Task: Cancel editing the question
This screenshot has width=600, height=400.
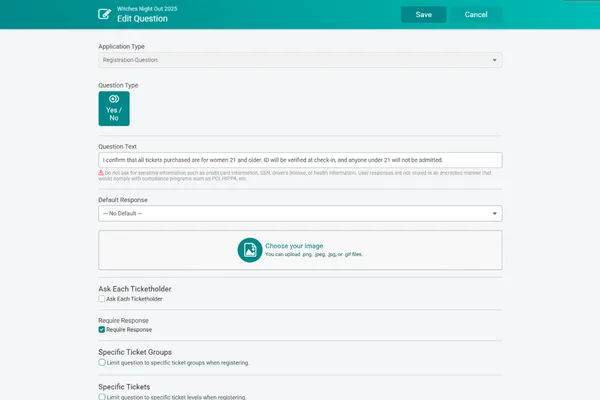Action: coord(476,14)
